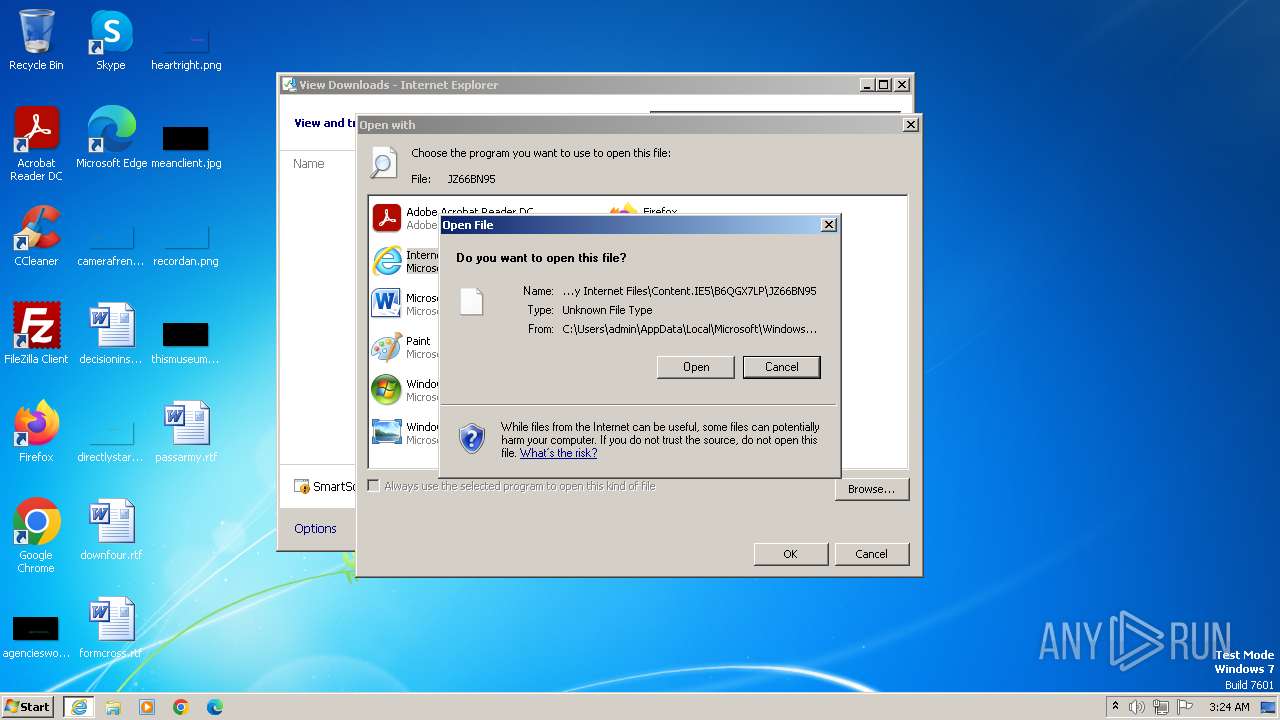This screenshot has height=720, width=1280.
Task: Open the Recycle Bin desktop icon
Action: click(x=36, y=40)
